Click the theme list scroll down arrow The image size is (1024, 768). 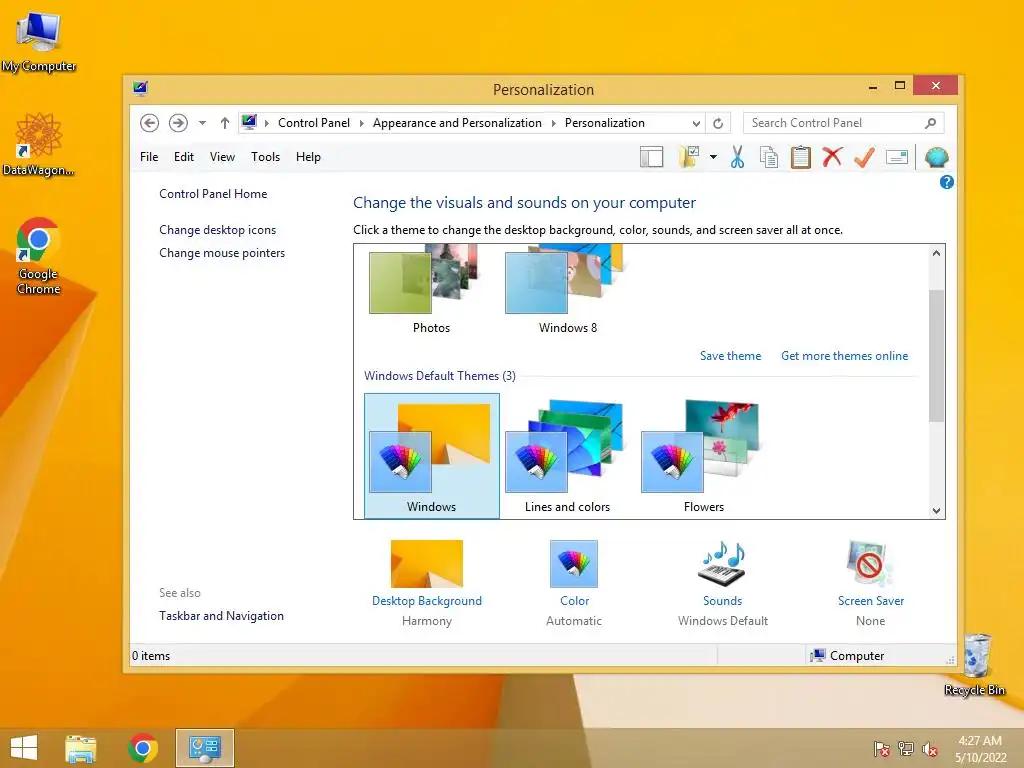936,511
